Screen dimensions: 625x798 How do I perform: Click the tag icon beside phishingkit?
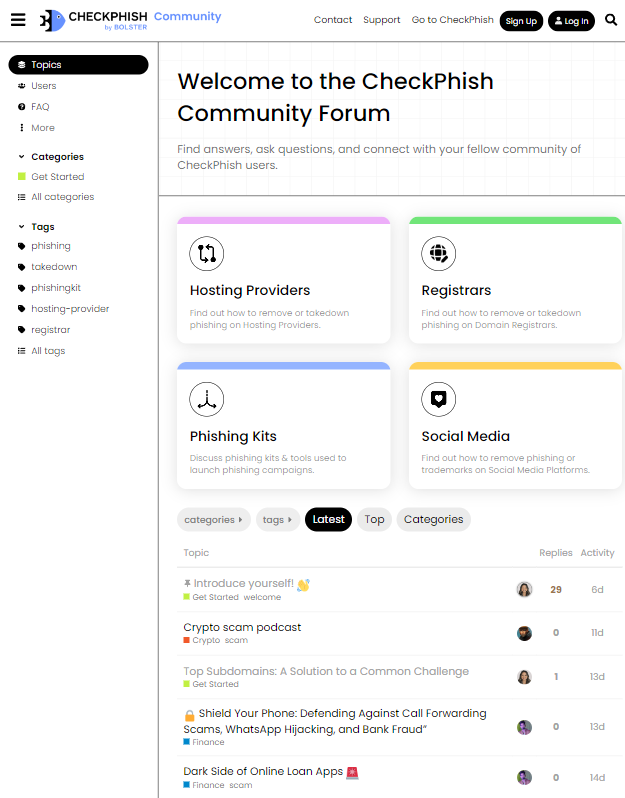(x=21, y=288)
